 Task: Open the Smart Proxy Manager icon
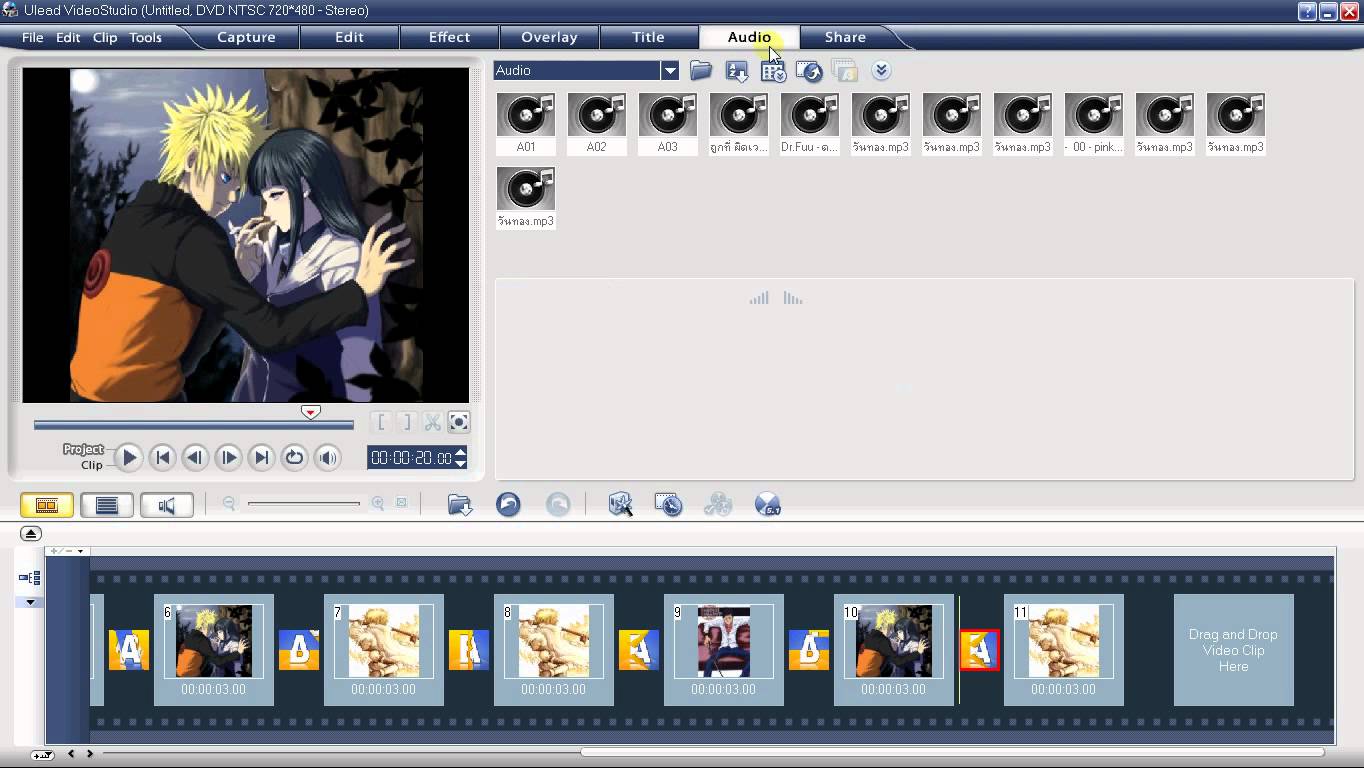621,504
